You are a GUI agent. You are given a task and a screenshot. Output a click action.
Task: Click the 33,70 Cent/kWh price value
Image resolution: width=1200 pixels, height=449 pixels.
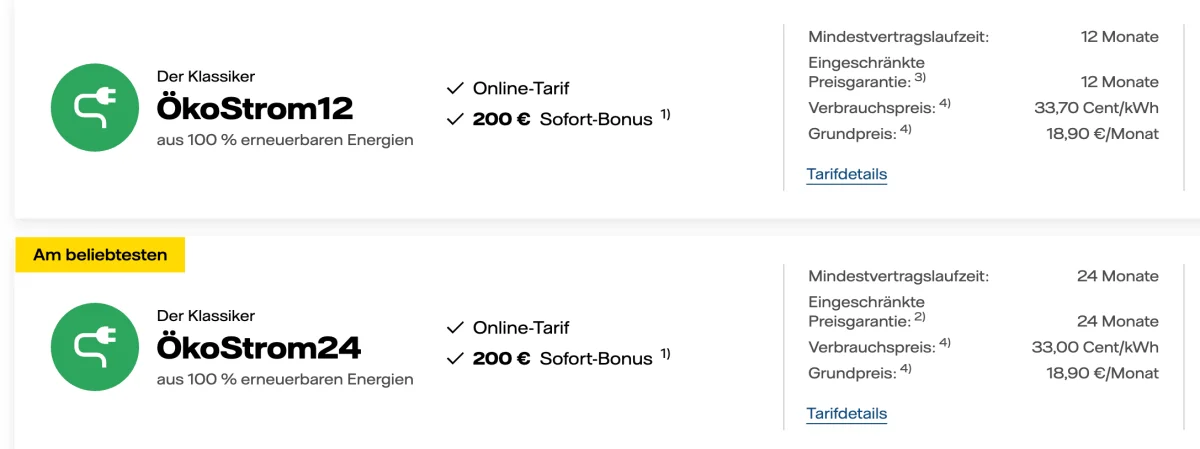[x=1097, y=108]
